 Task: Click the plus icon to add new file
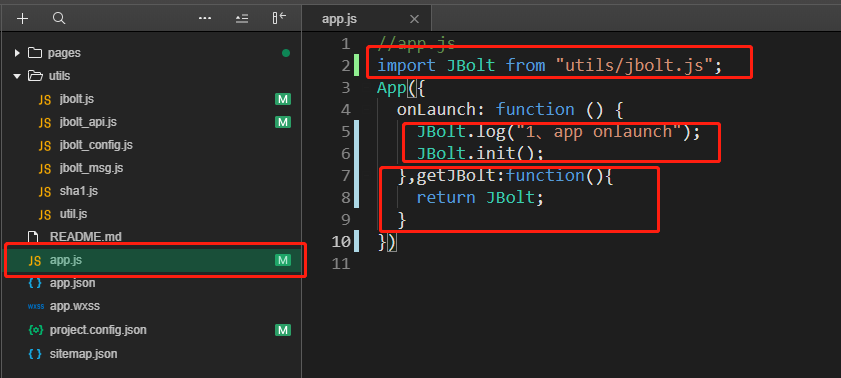click(x=22, y=19)
